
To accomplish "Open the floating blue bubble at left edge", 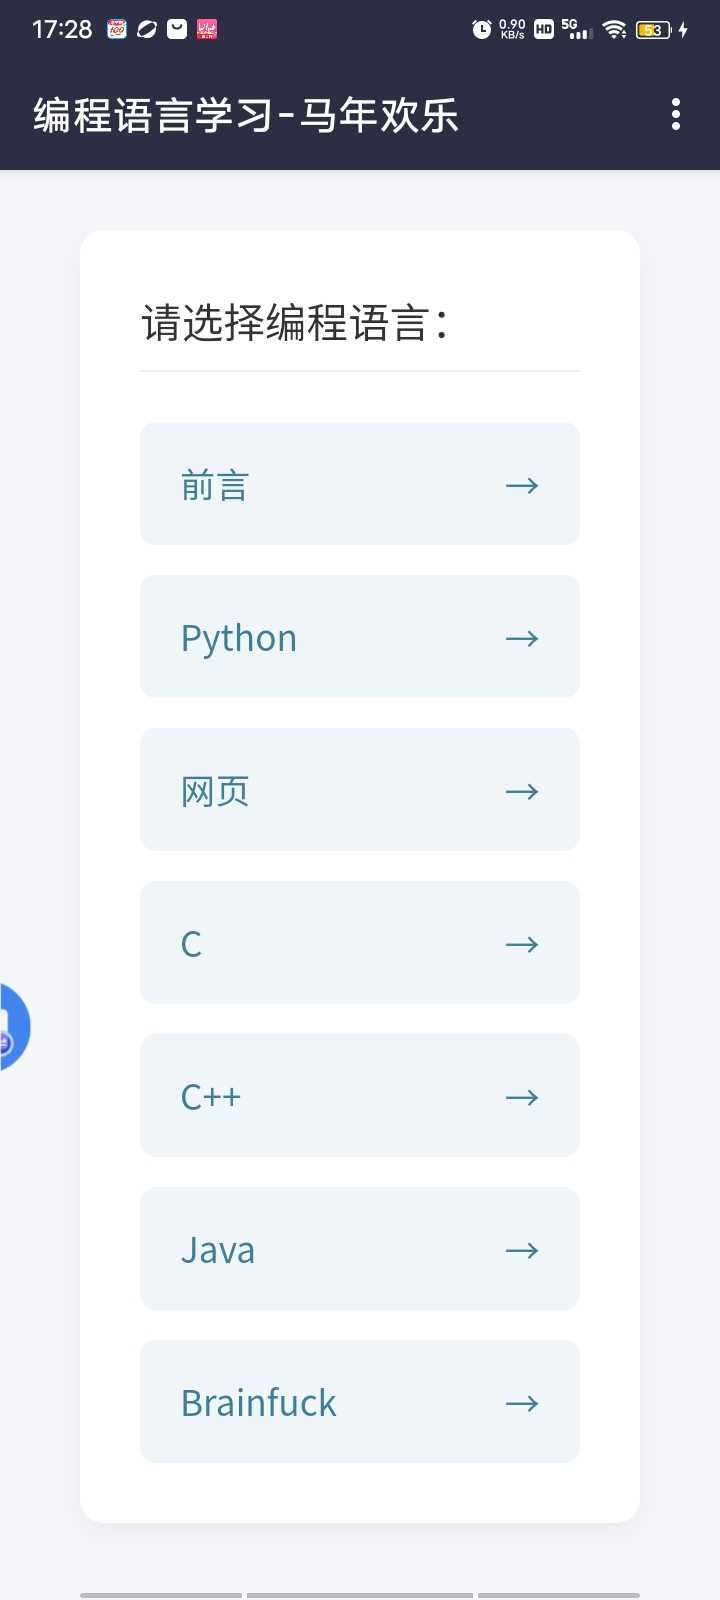I will click(12, 1027).
